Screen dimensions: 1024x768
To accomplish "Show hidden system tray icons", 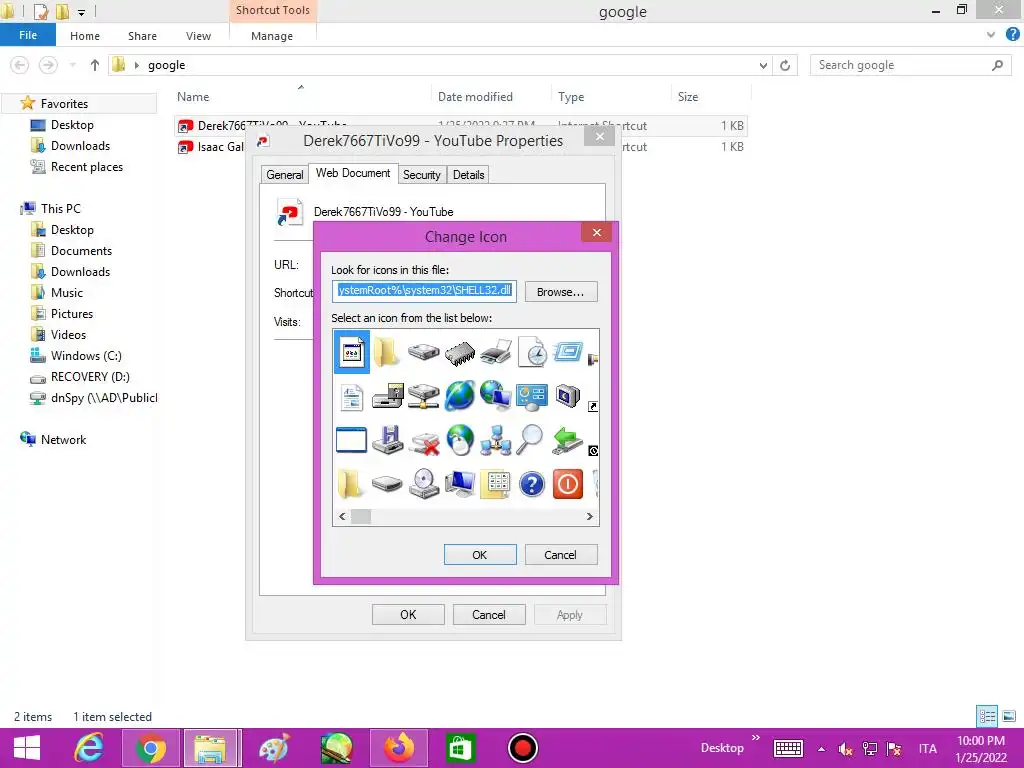I will [x=822, y=748].
